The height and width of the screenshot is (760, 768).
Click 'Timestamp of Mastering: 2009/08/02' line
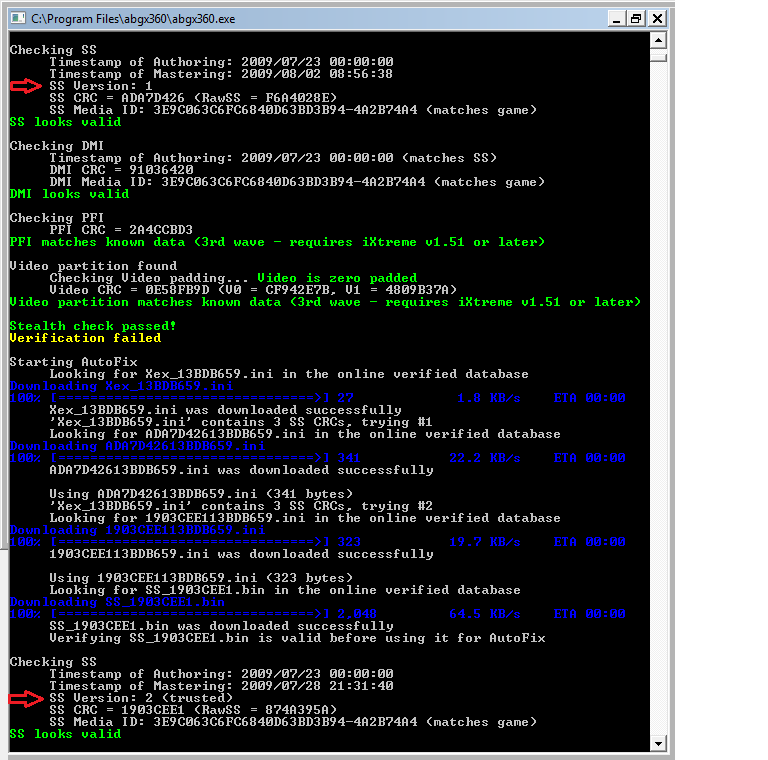(221, 74)
